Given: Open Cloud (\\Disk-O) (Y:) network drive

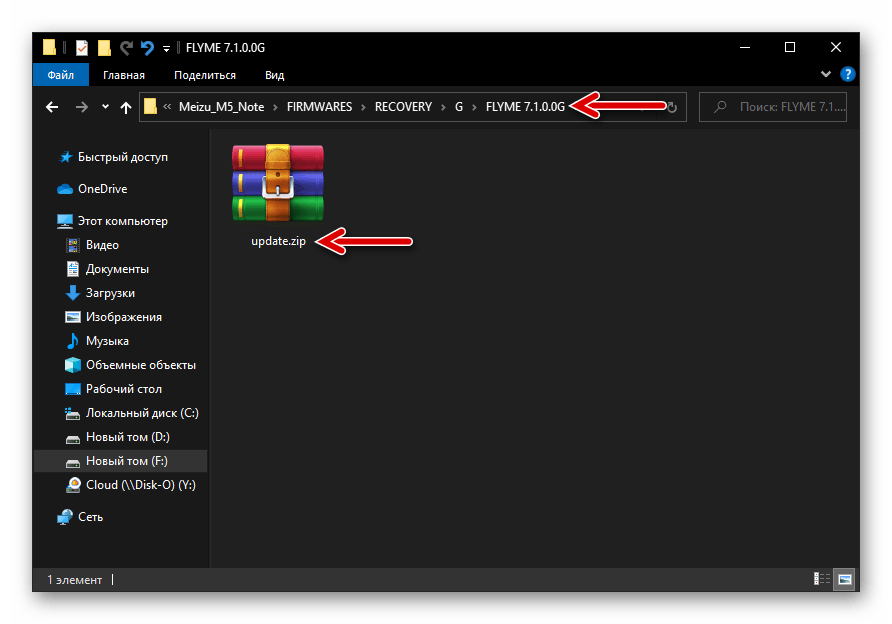Looking at the screenshot, I should tap(141, 485).
